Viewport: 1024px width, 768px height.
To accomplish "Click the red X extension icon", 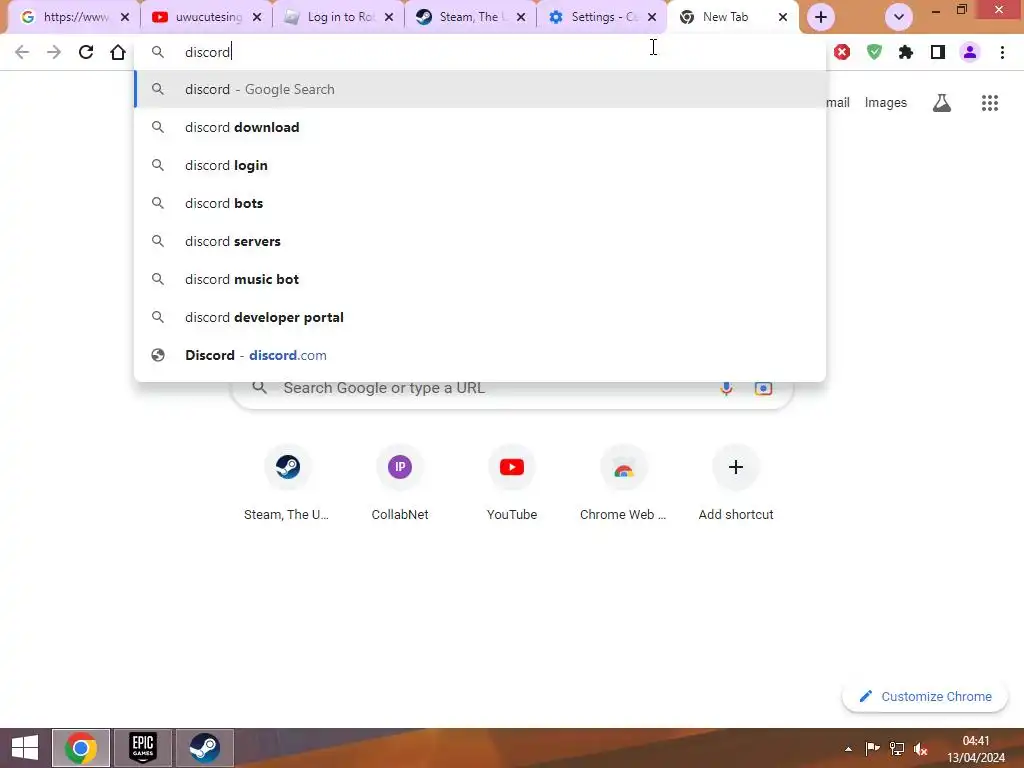I will (x=842, y=52).
